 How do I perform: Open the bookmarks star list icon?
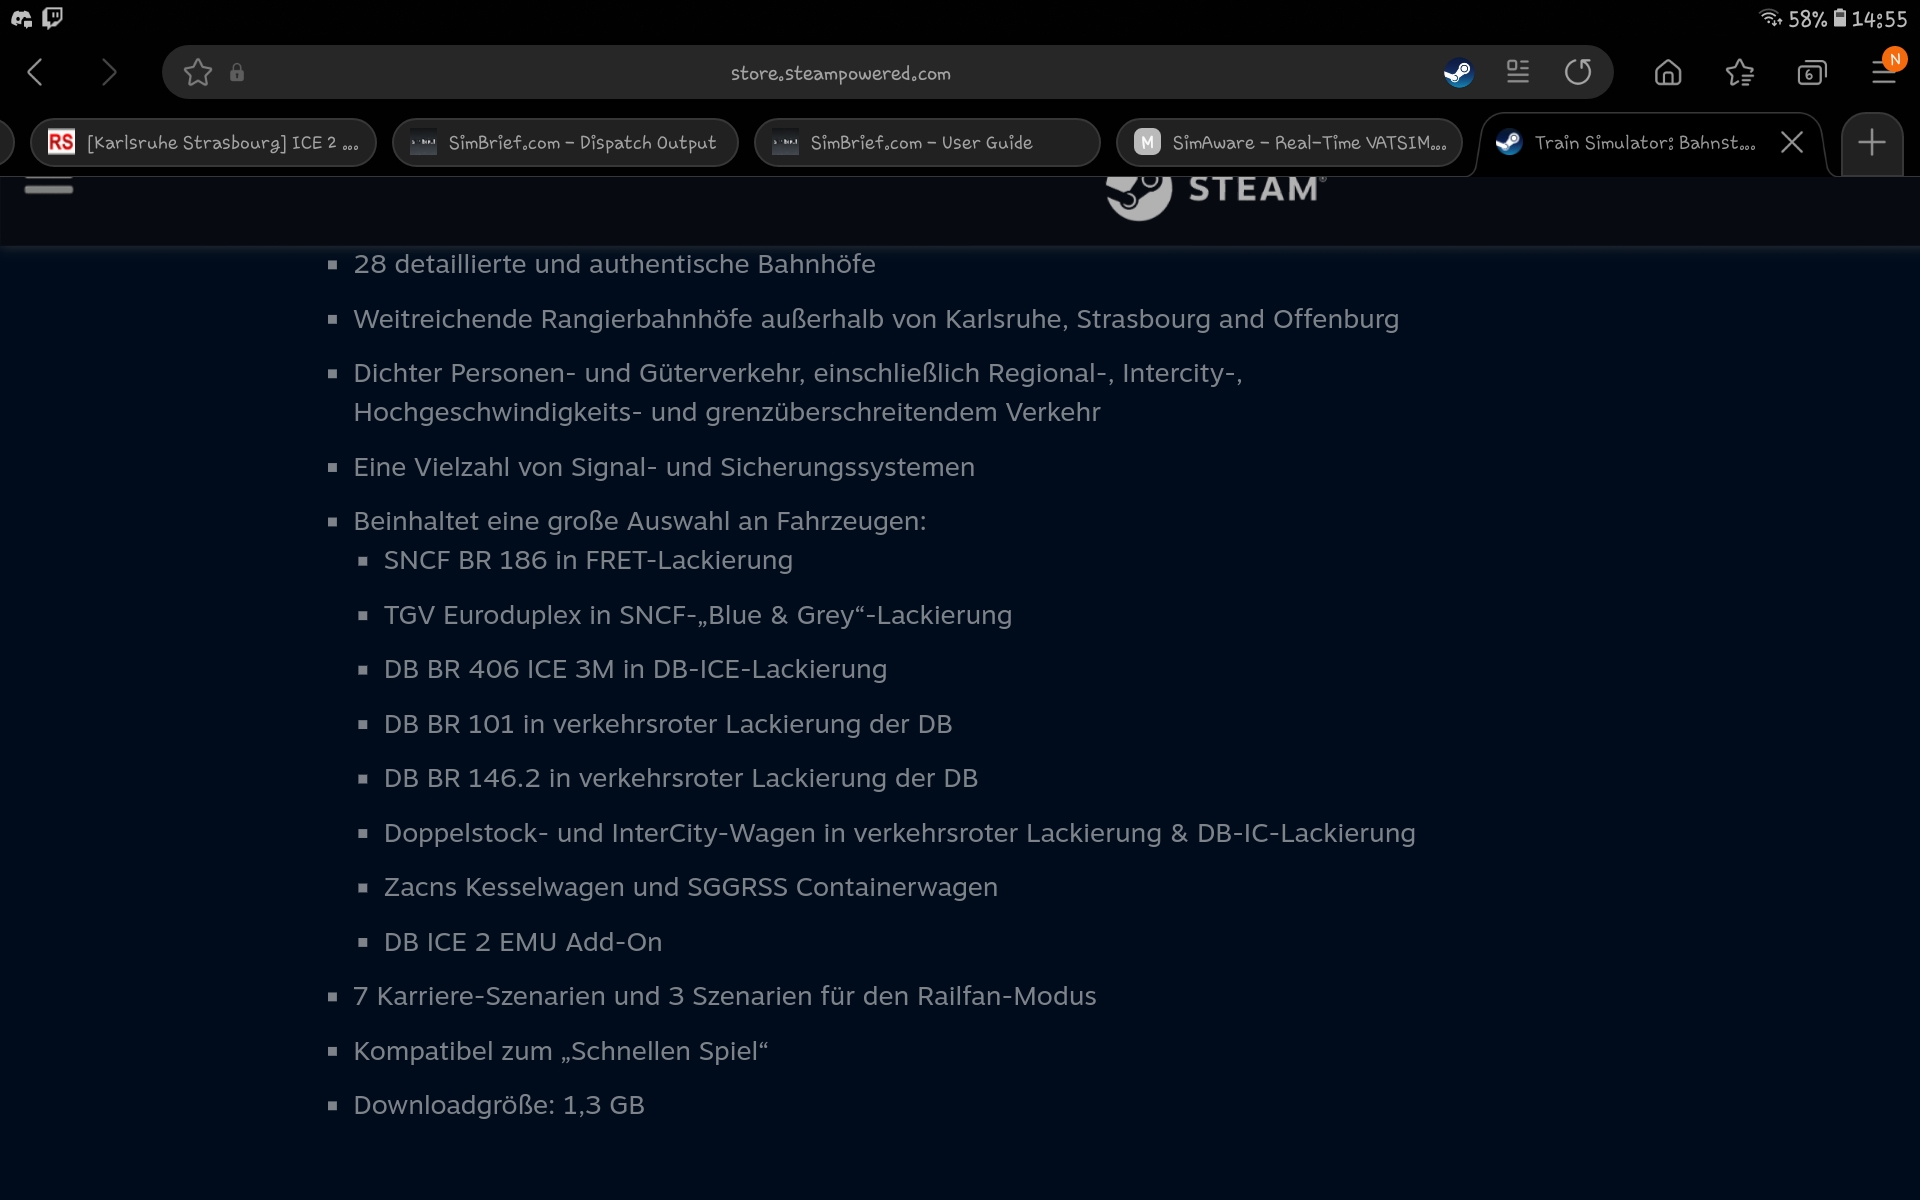click(1740, 72)
